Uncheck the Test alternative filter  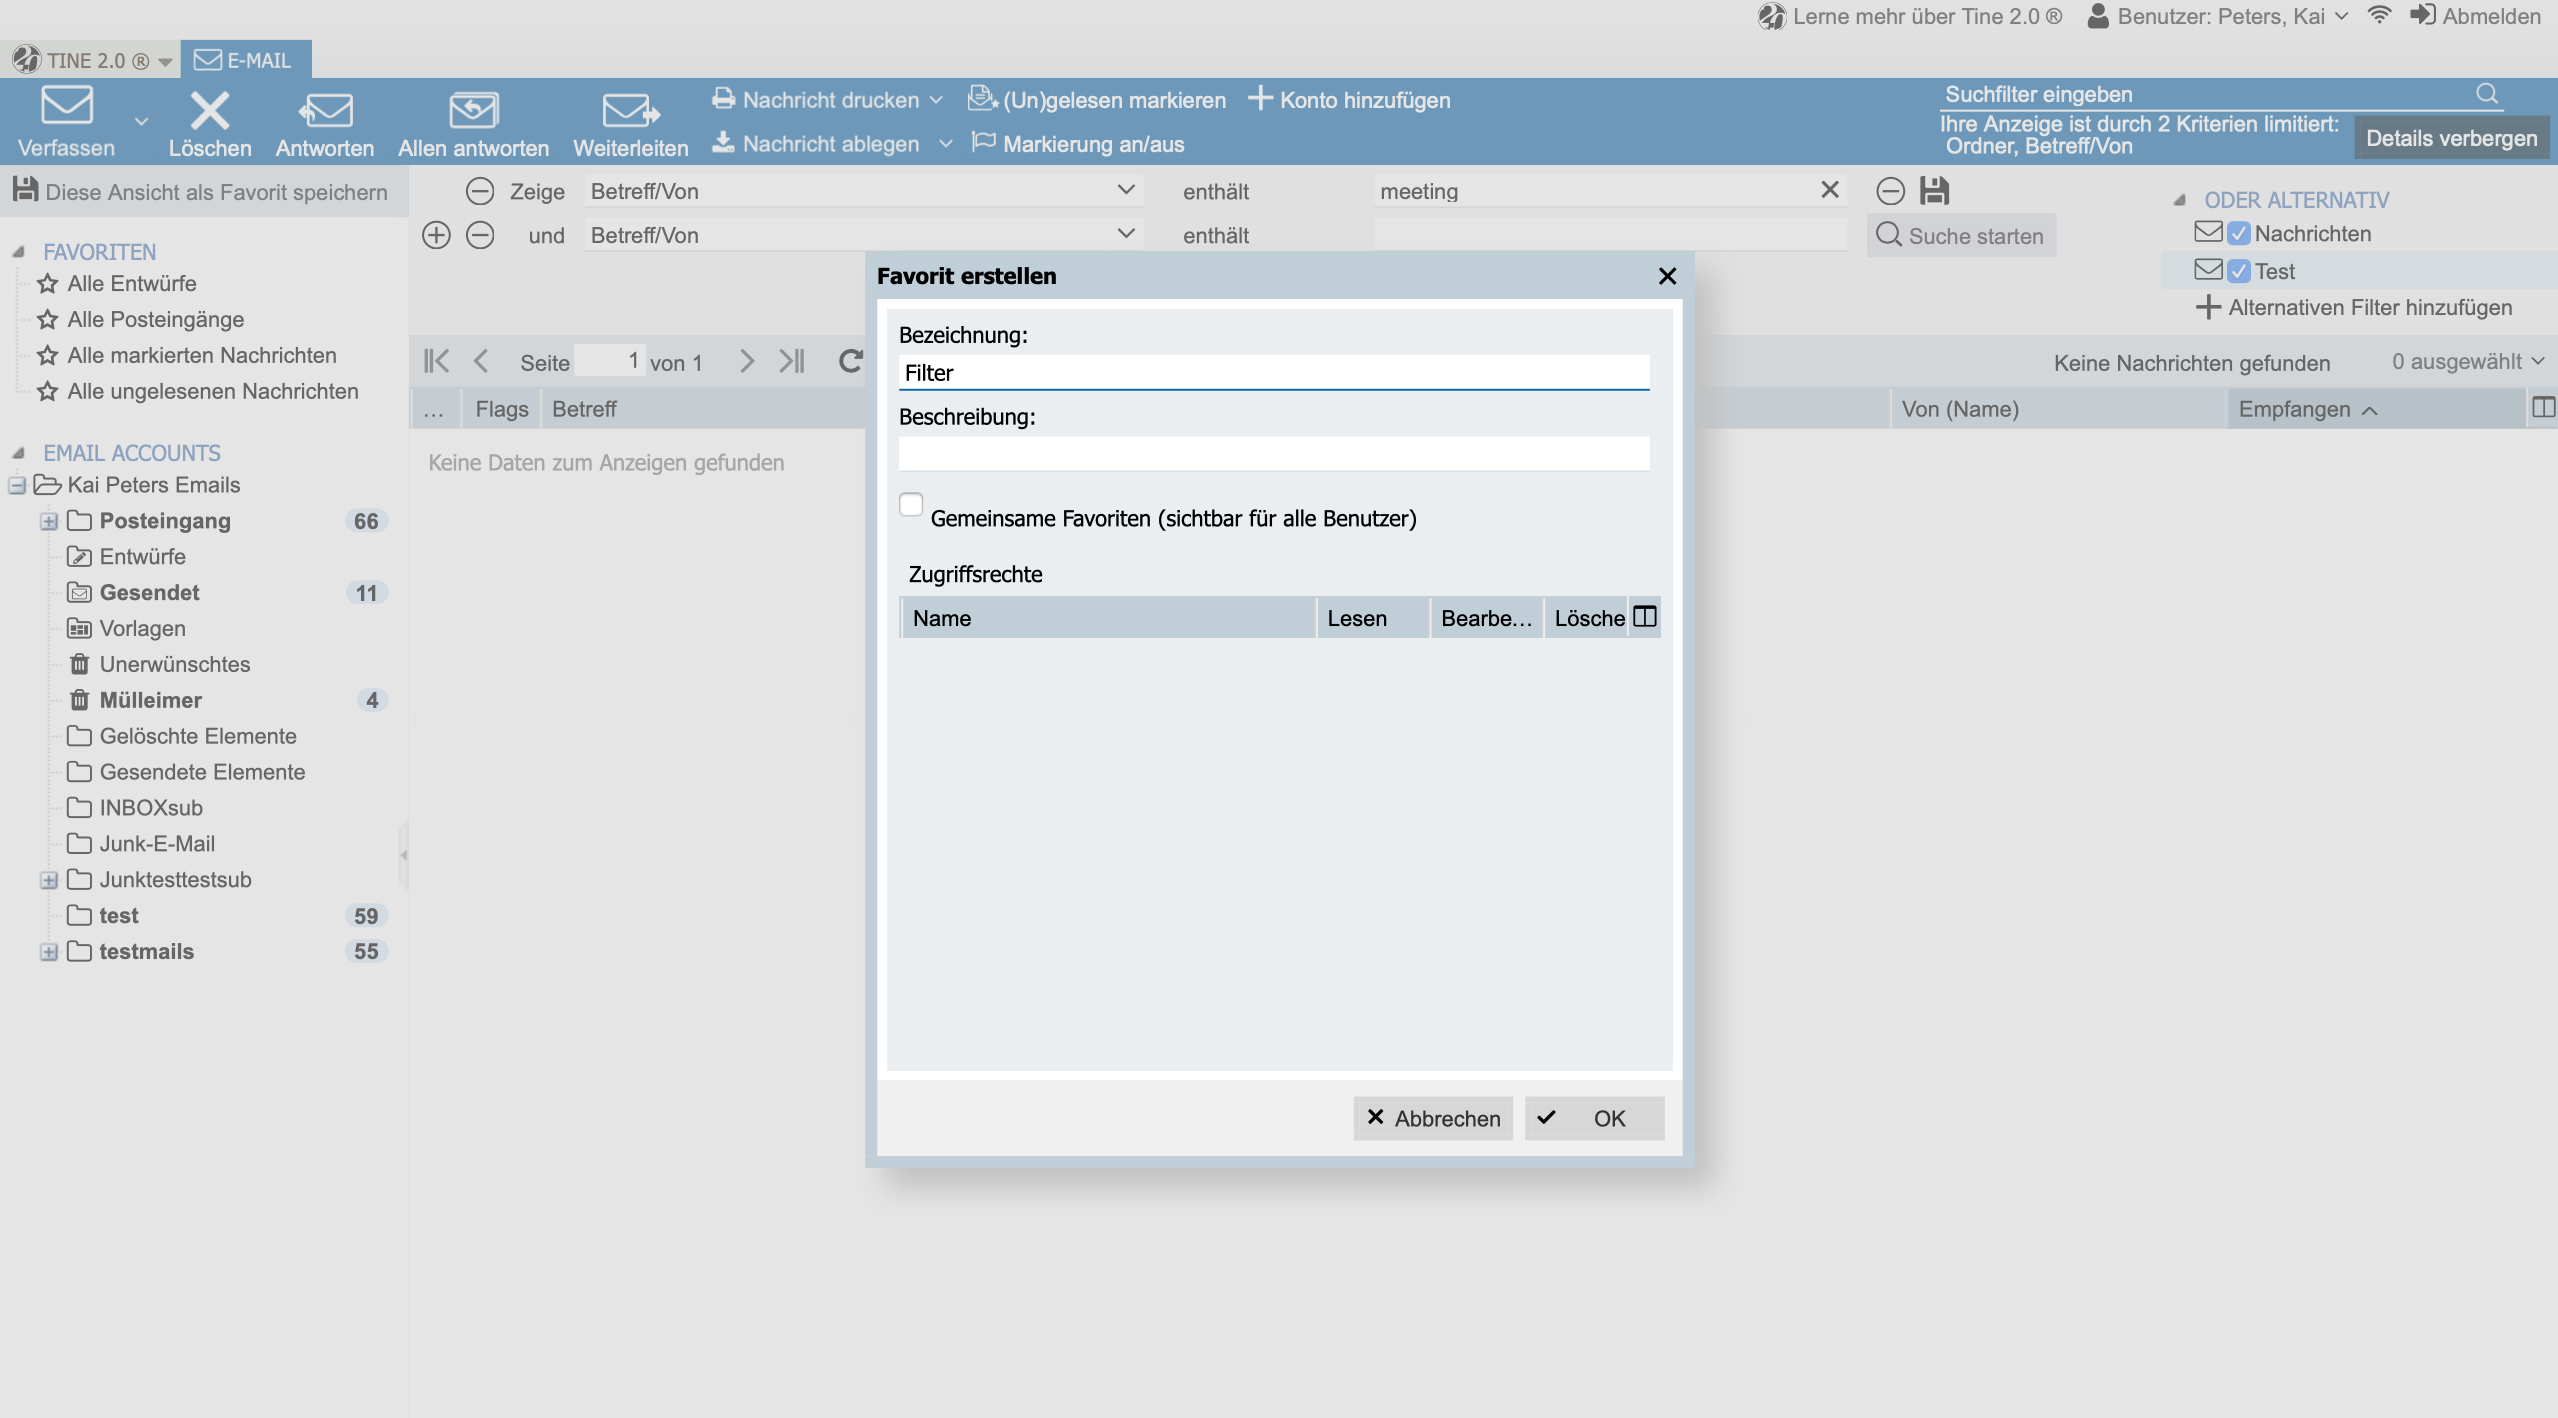coord(2239,271)
